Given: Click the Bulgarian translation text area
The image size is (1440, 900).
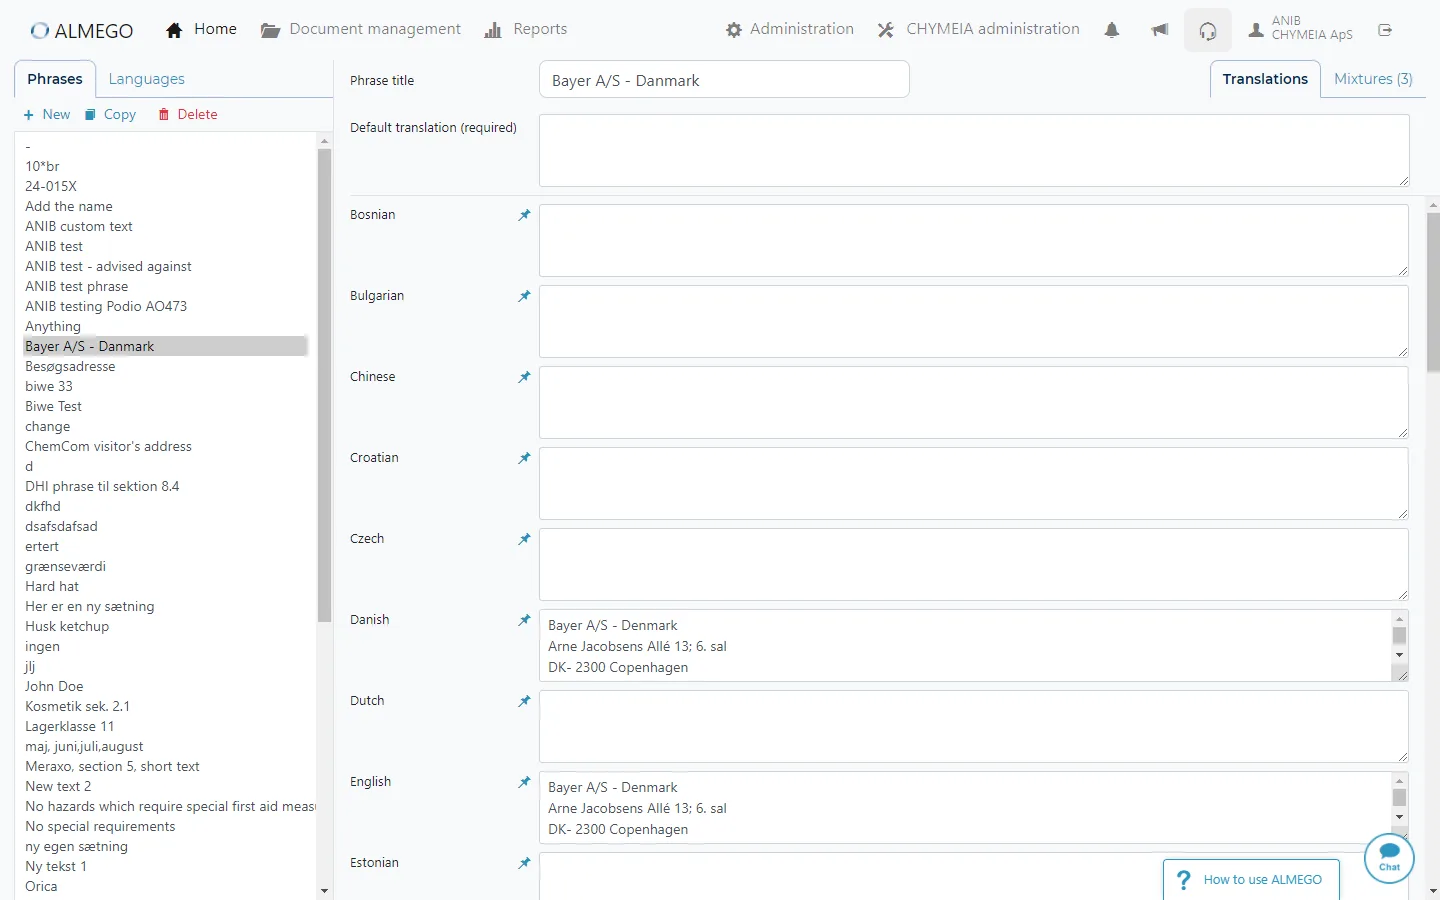Looking at the screenshot, I should tap(974, 322).
